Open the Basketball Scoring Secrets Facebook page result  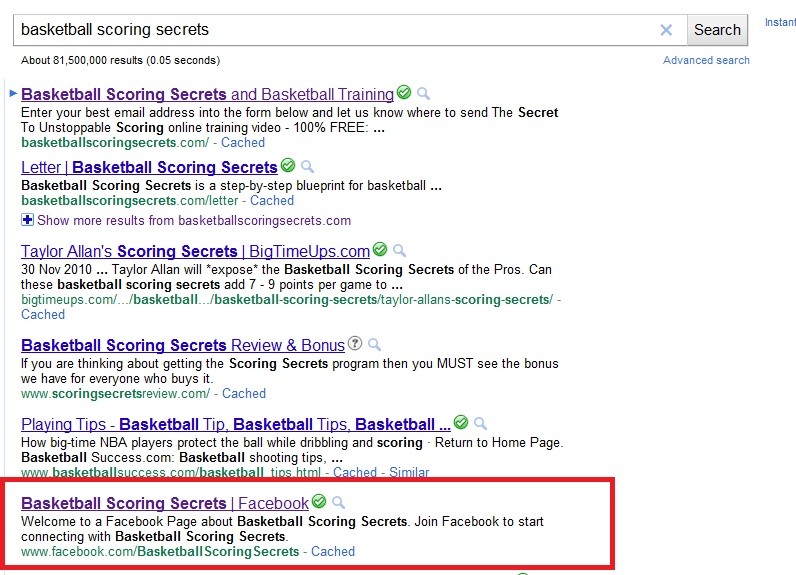tap(165, 503)
